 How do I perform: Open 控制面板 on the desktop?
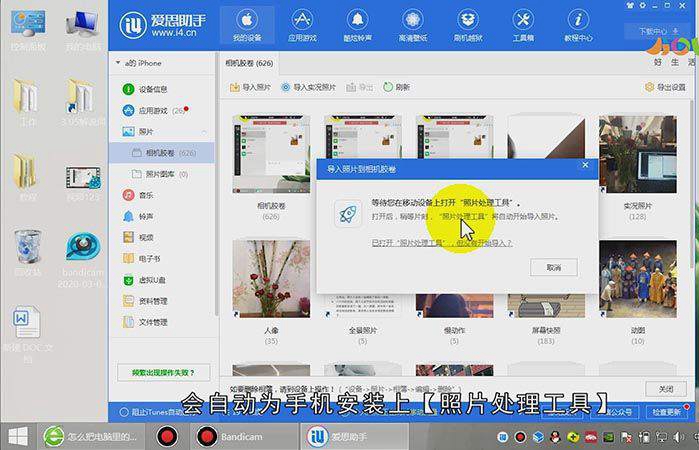click(28, 30)
